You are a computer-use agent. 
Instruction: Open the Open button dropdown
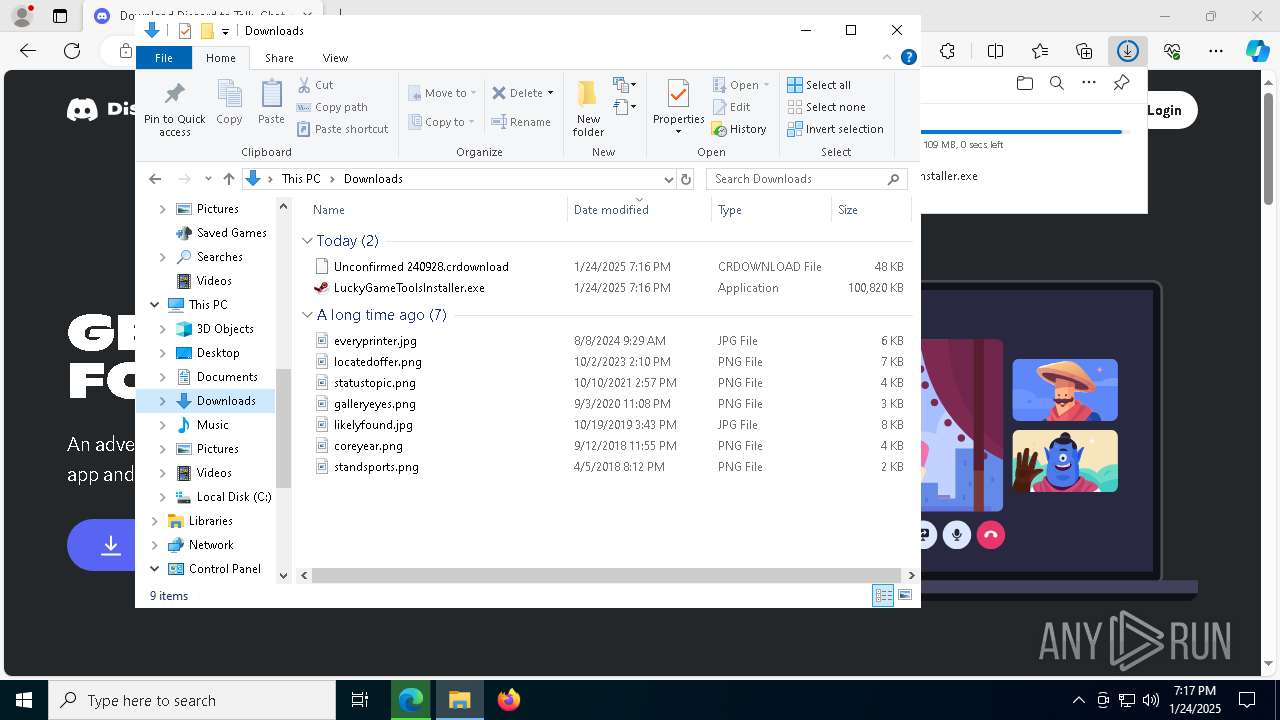coord(767,85)
